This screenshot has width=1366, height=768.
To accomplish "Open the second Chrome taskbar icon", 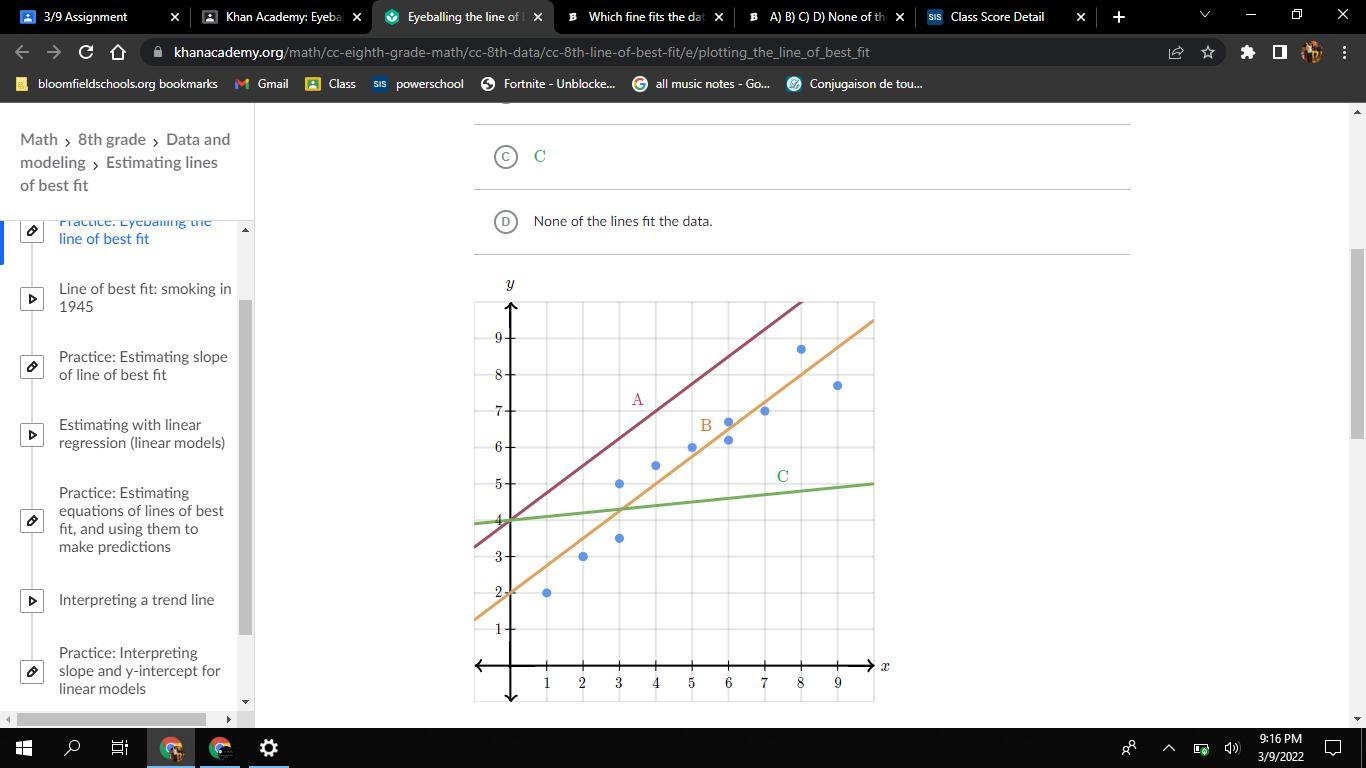I will (x=220, y=748).
